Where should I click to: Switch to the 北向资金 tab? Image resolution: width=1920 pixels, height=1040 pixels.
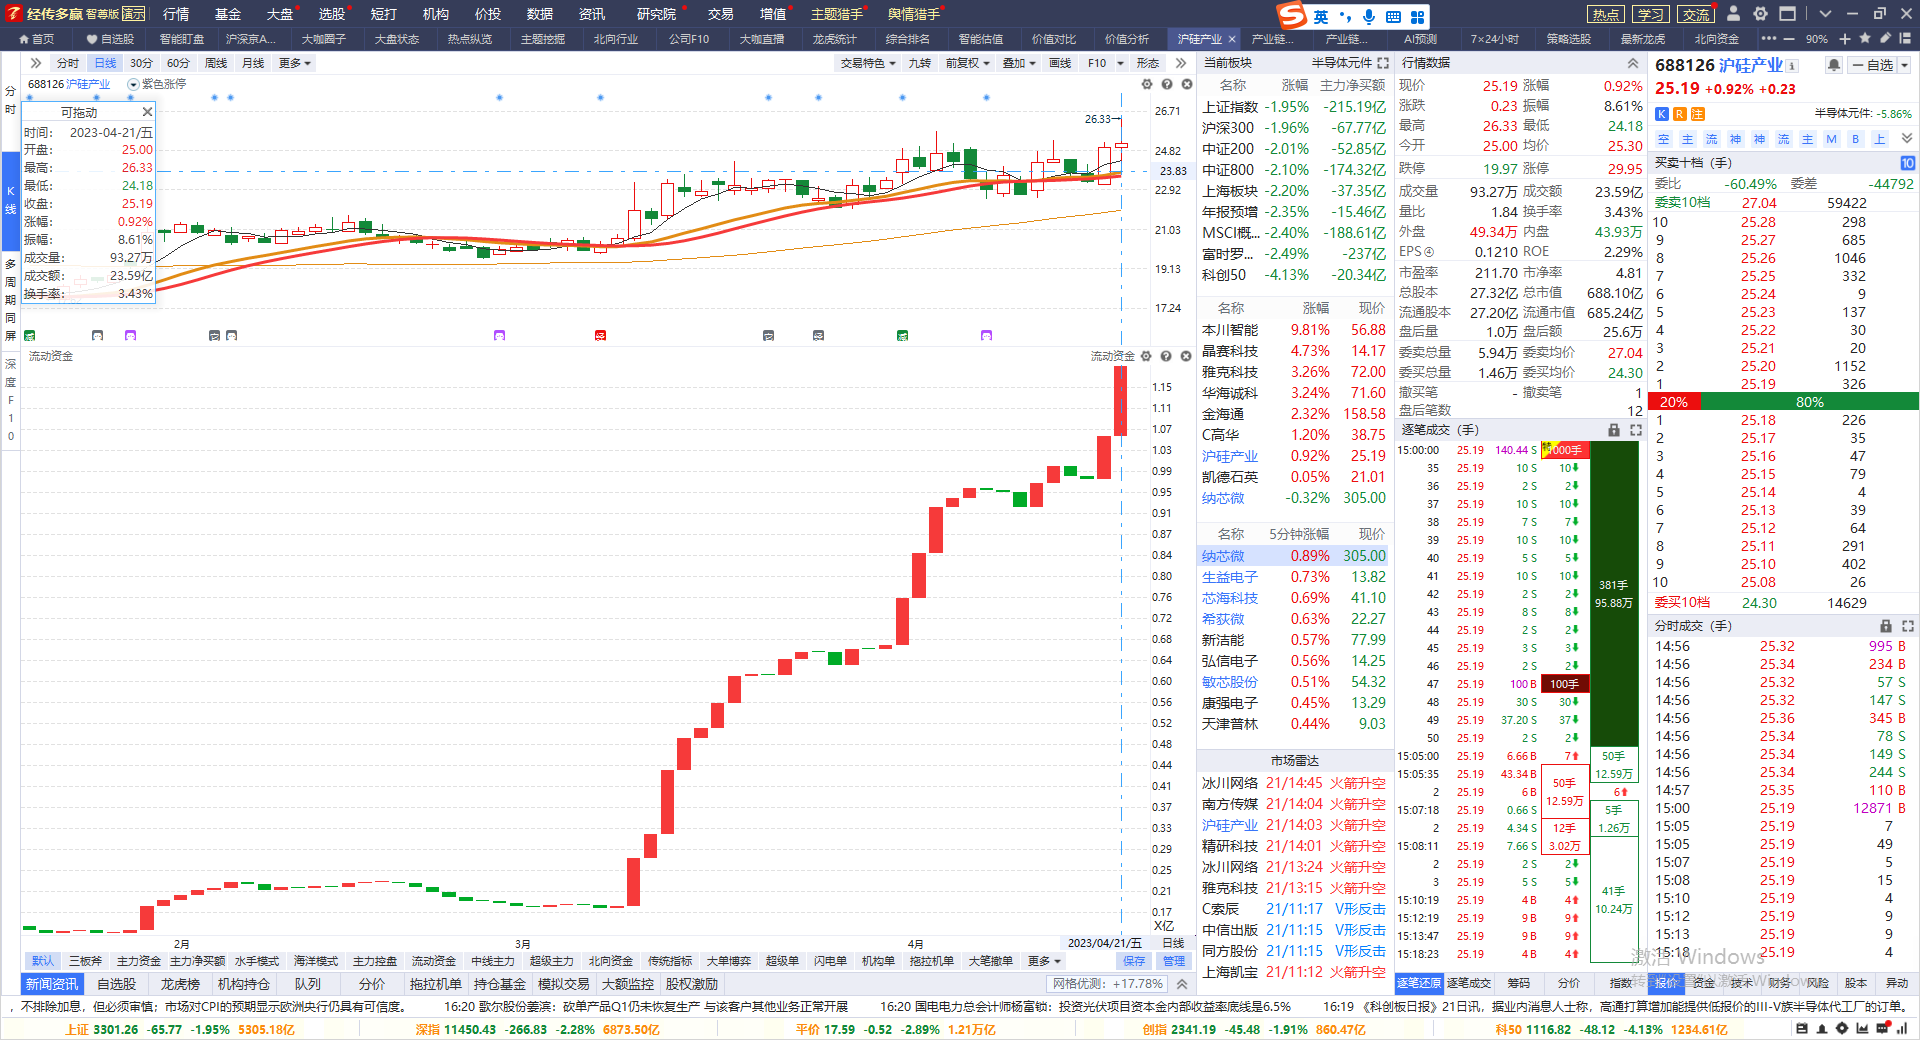pos(1716,39)
